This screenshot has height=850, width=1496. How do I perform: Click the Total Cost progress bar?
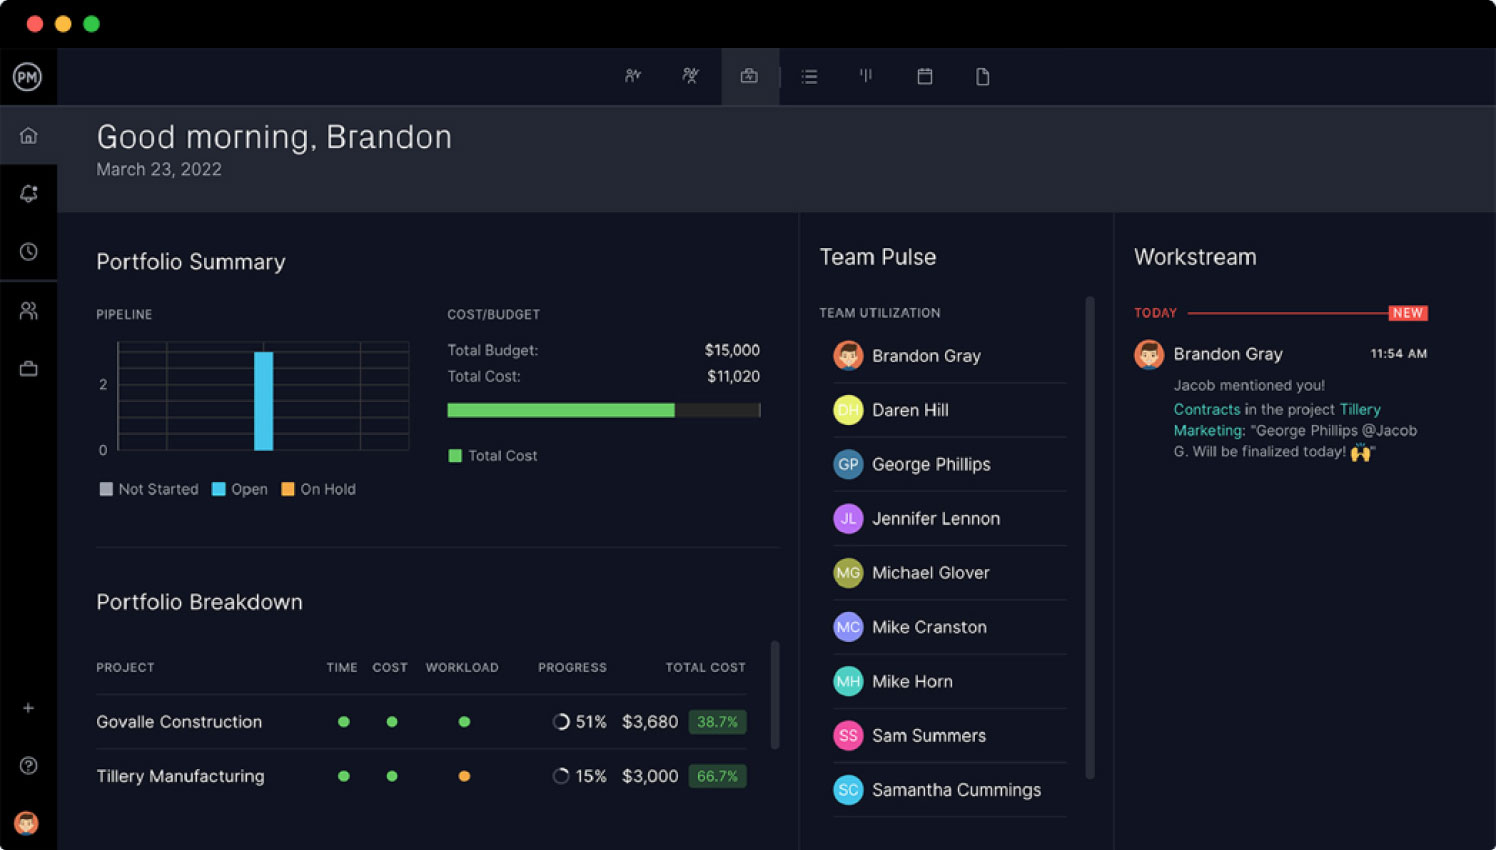(604, 410)
